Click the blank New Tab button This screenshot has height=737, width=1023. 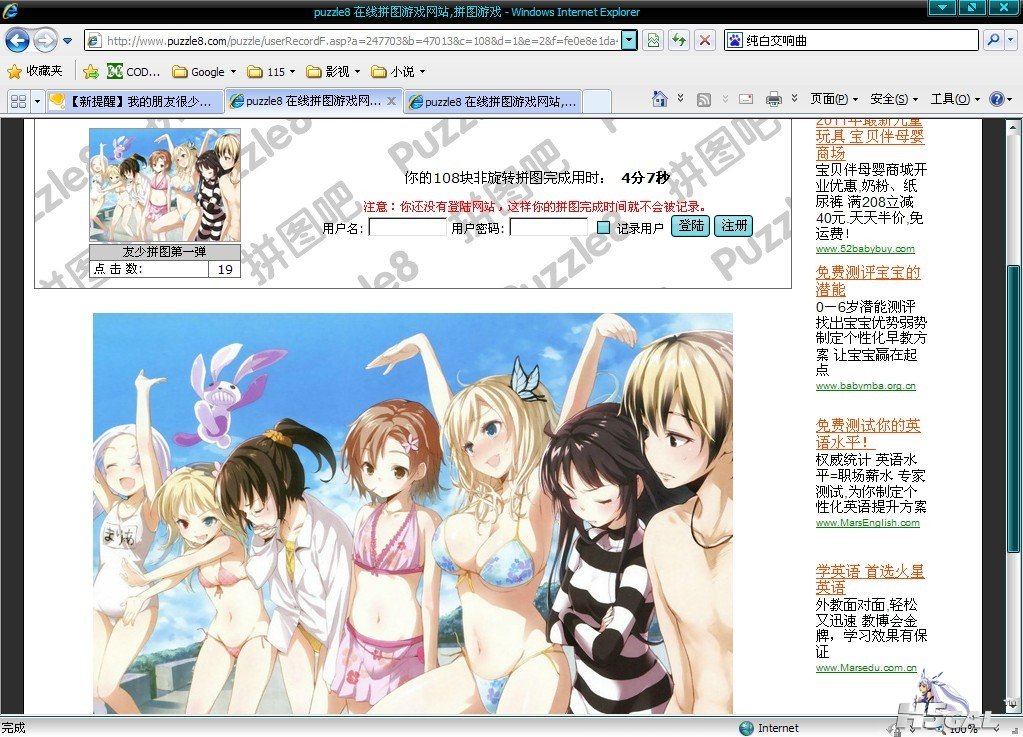597,101
